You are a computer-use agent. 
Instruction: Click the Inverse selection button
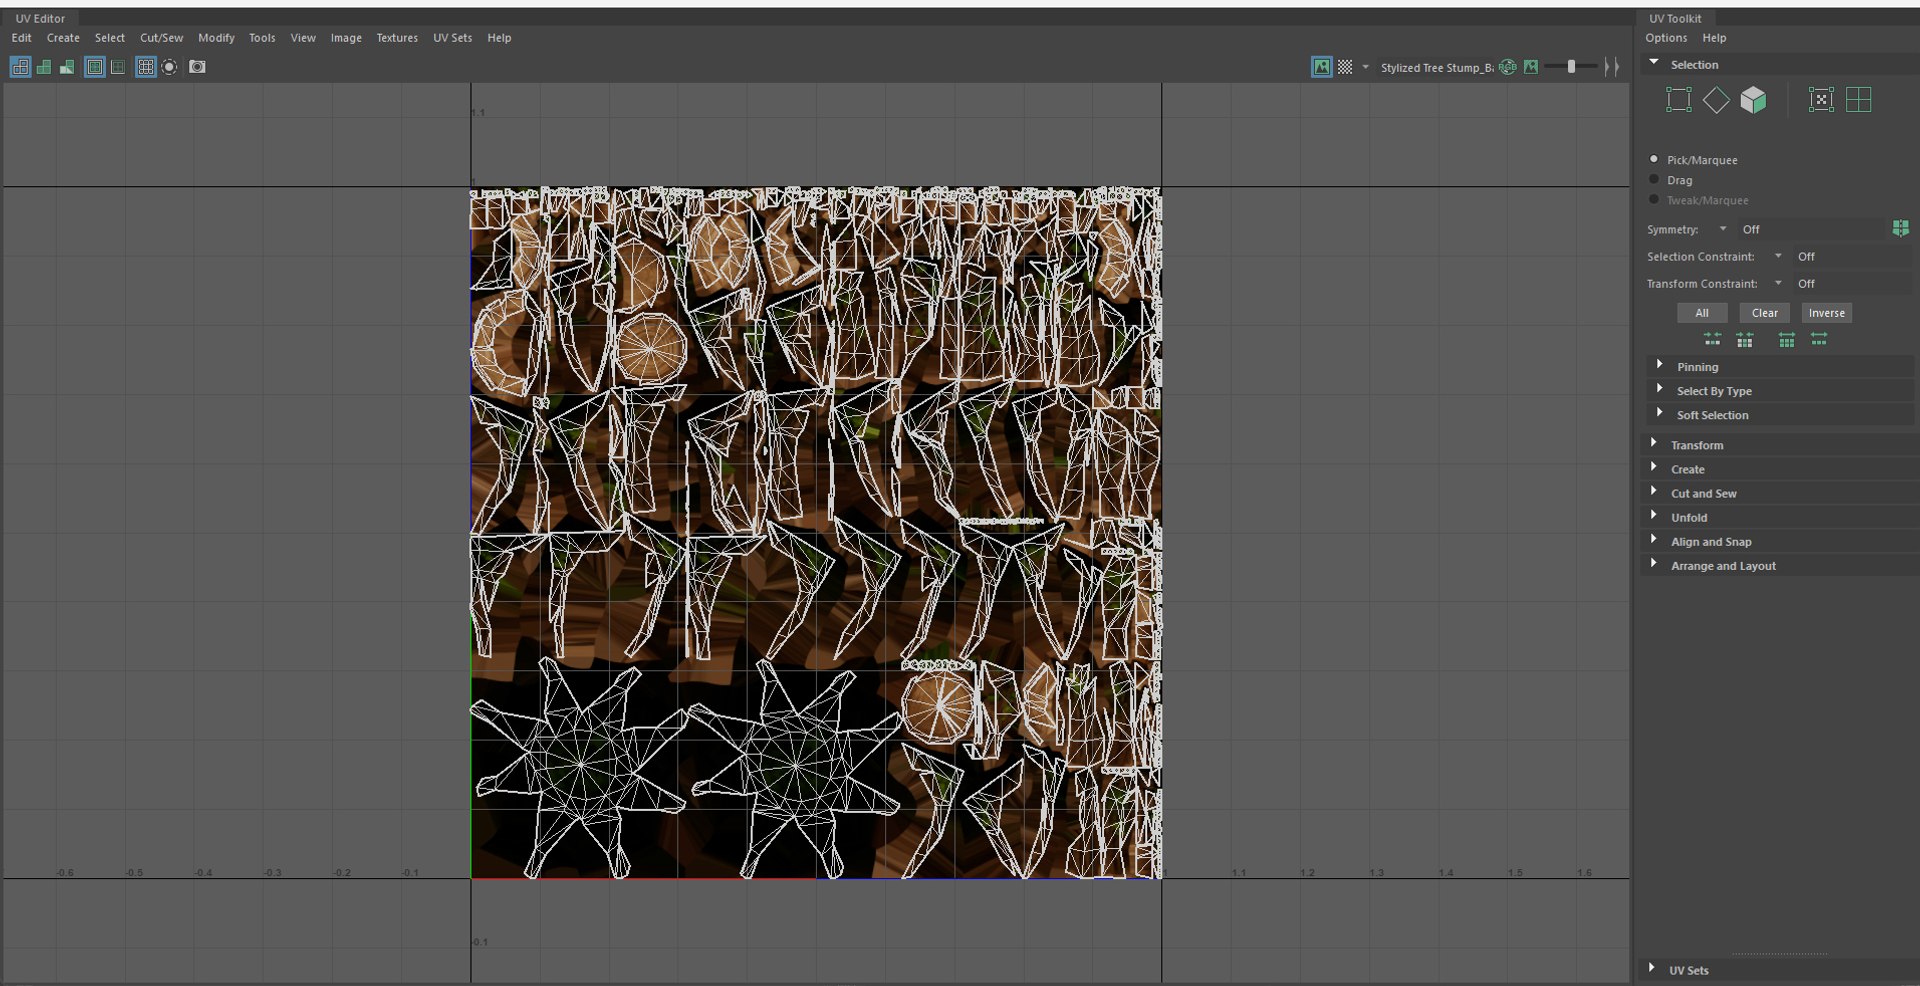click(1826, 313)
